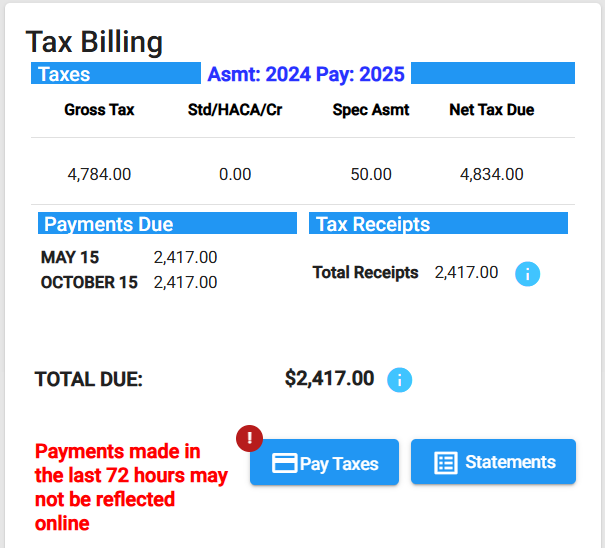Select the Gross Tax value 4,784.00
Screen dimensions: 605x548
[x=99, y=174]
